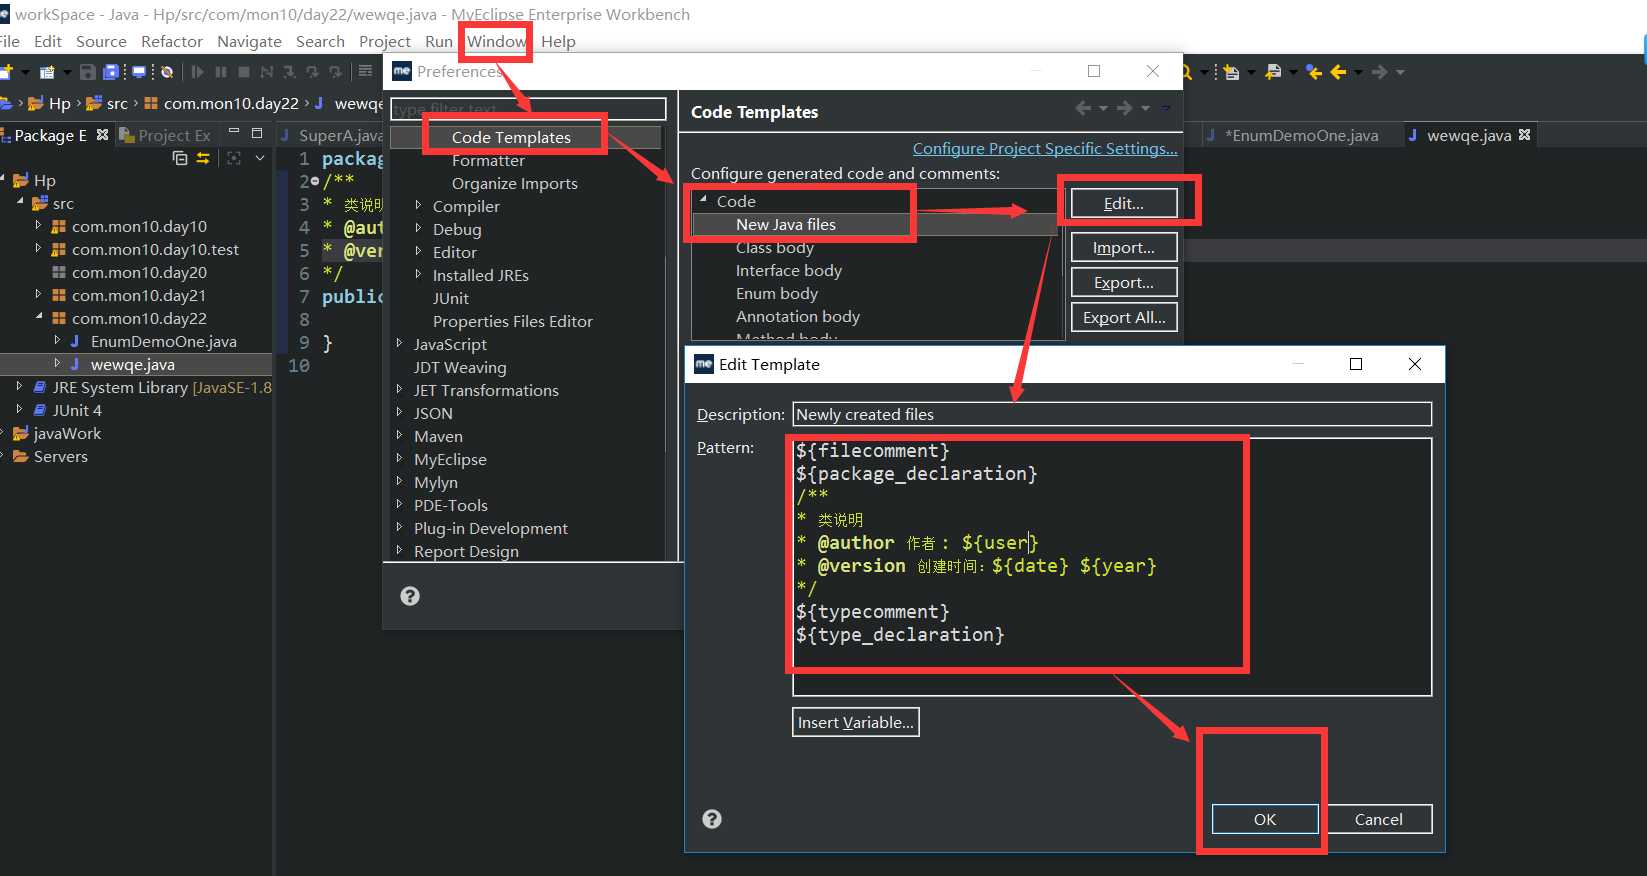This screenshot has height=876, width=1647.
Task: Click the Preferences back arrow icon
Action: [1083, 108]
